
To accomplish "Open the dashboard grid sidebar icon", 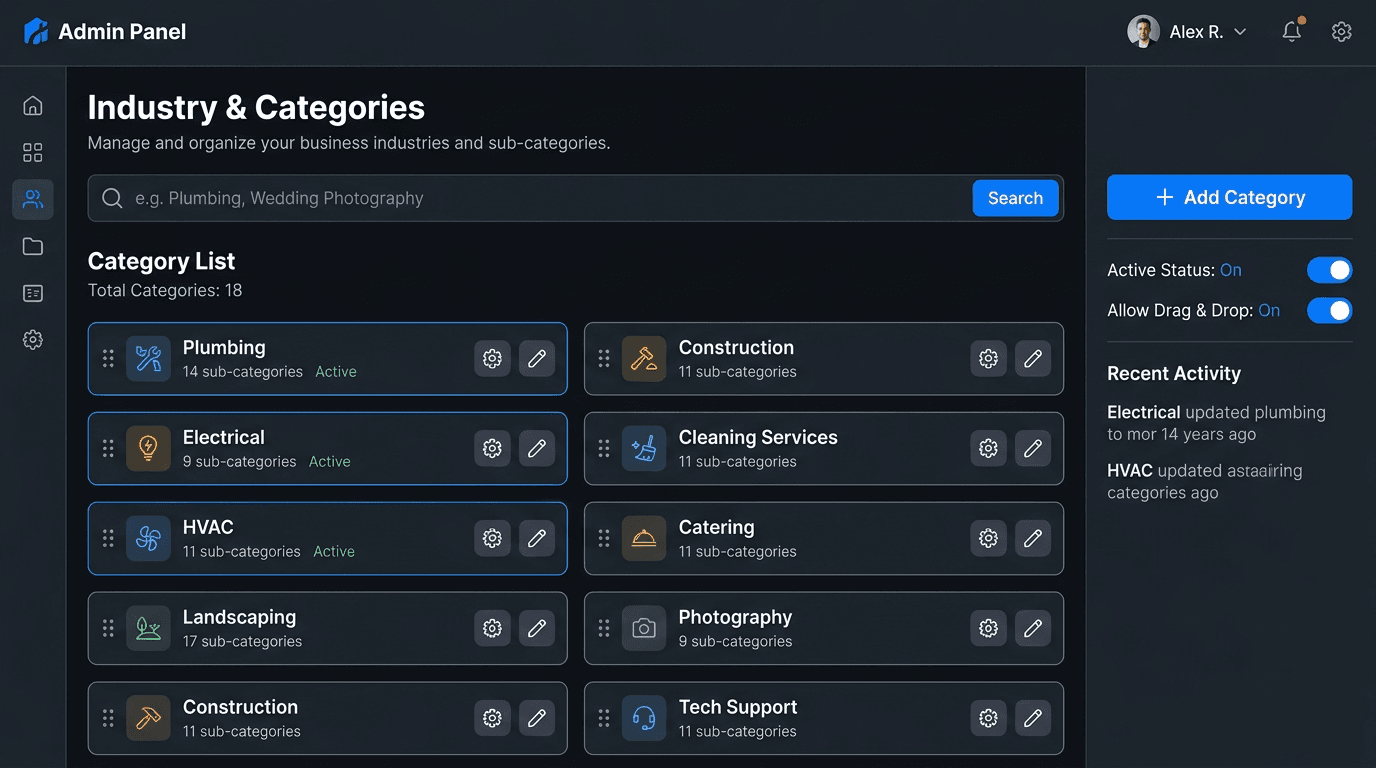I will (x=33, y=152).
